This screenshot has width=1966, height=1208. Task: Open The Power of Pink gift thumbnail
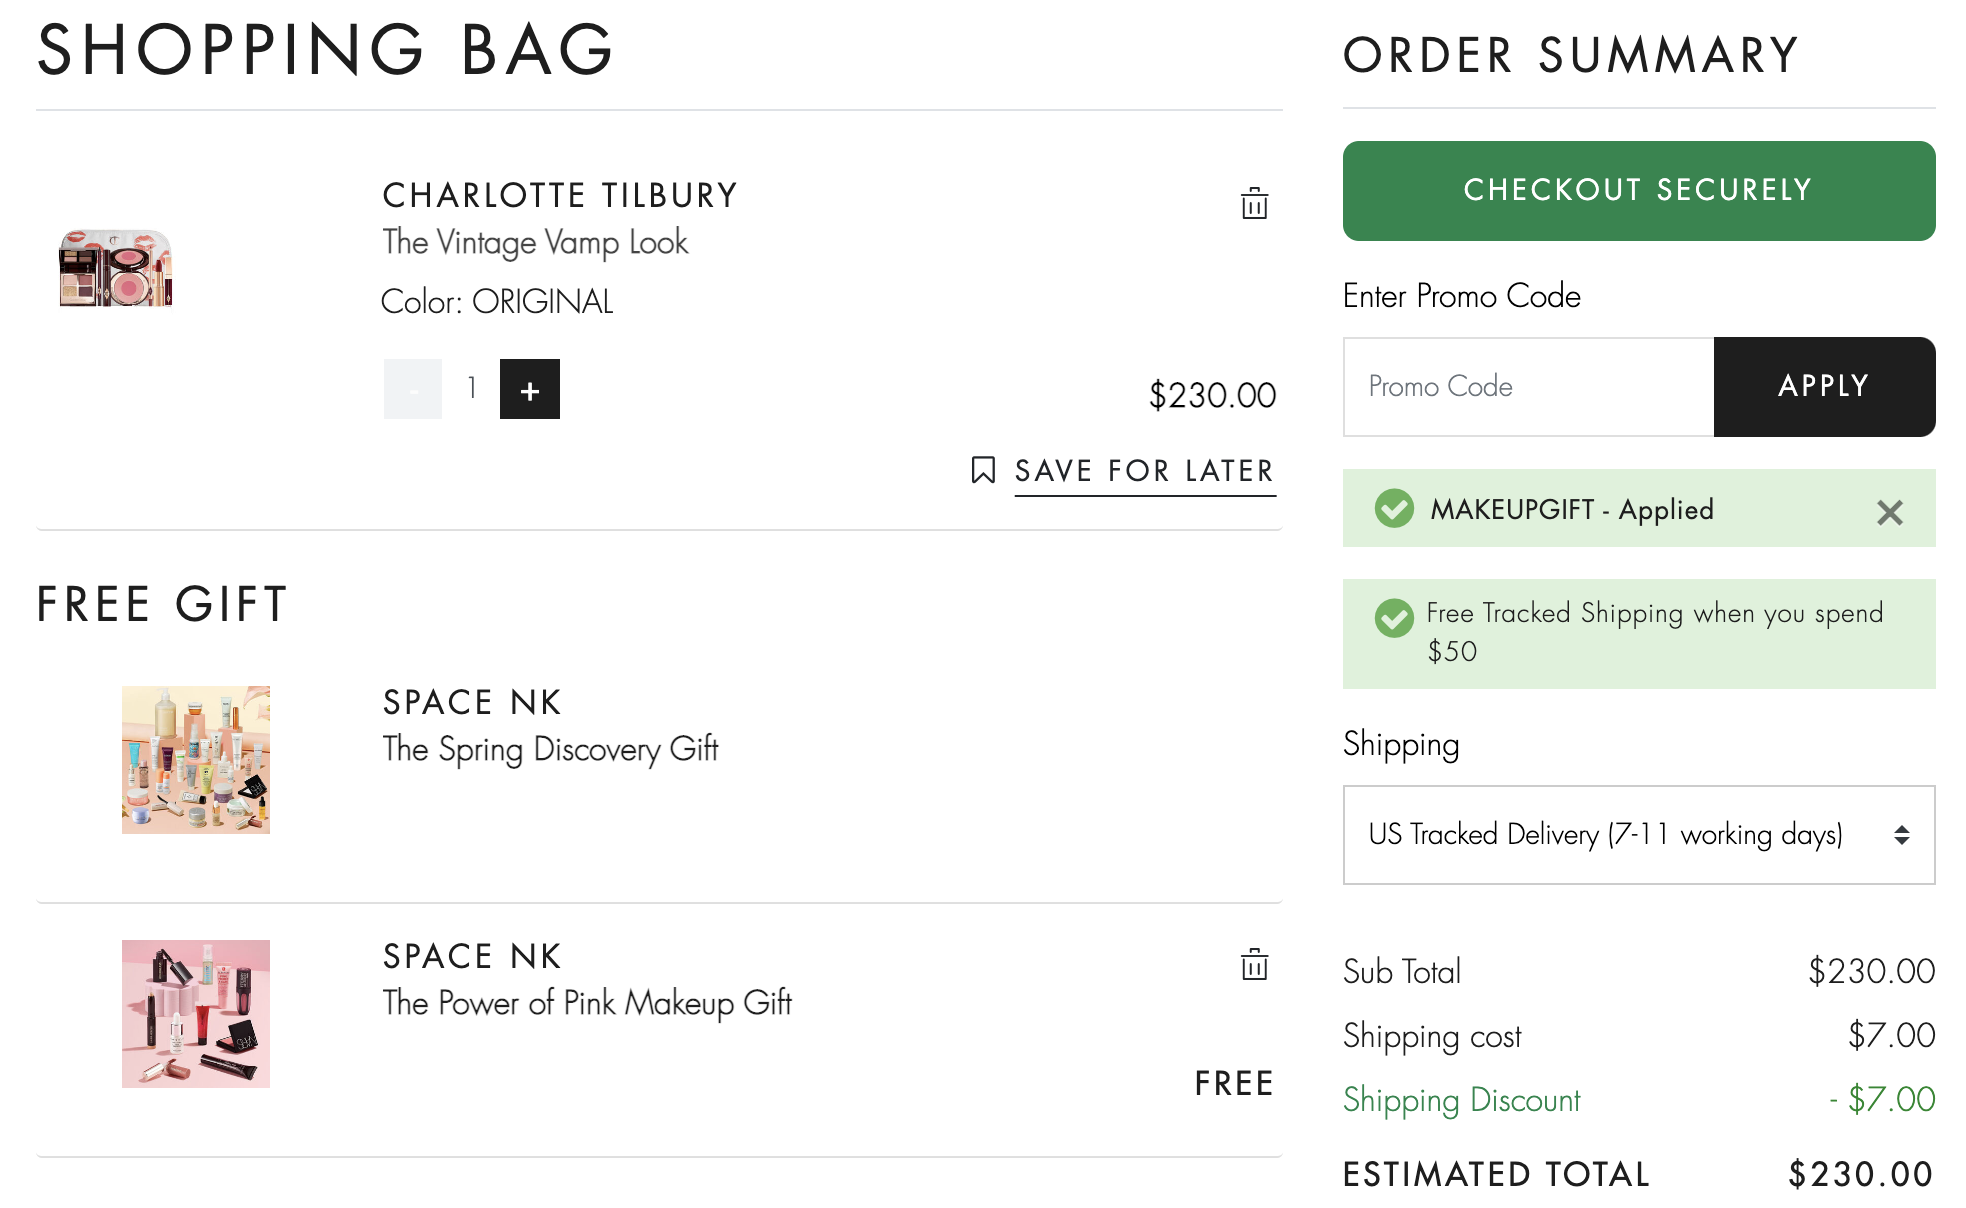pyautogui.click(x=196, y=1014)
